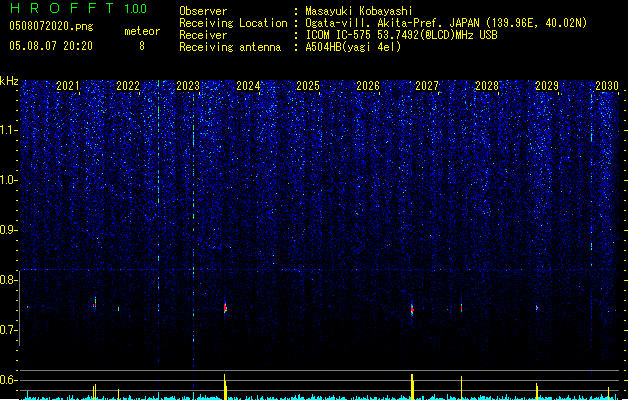Click the 2024 time marker

pyautogui.click(x=248, y=86)
